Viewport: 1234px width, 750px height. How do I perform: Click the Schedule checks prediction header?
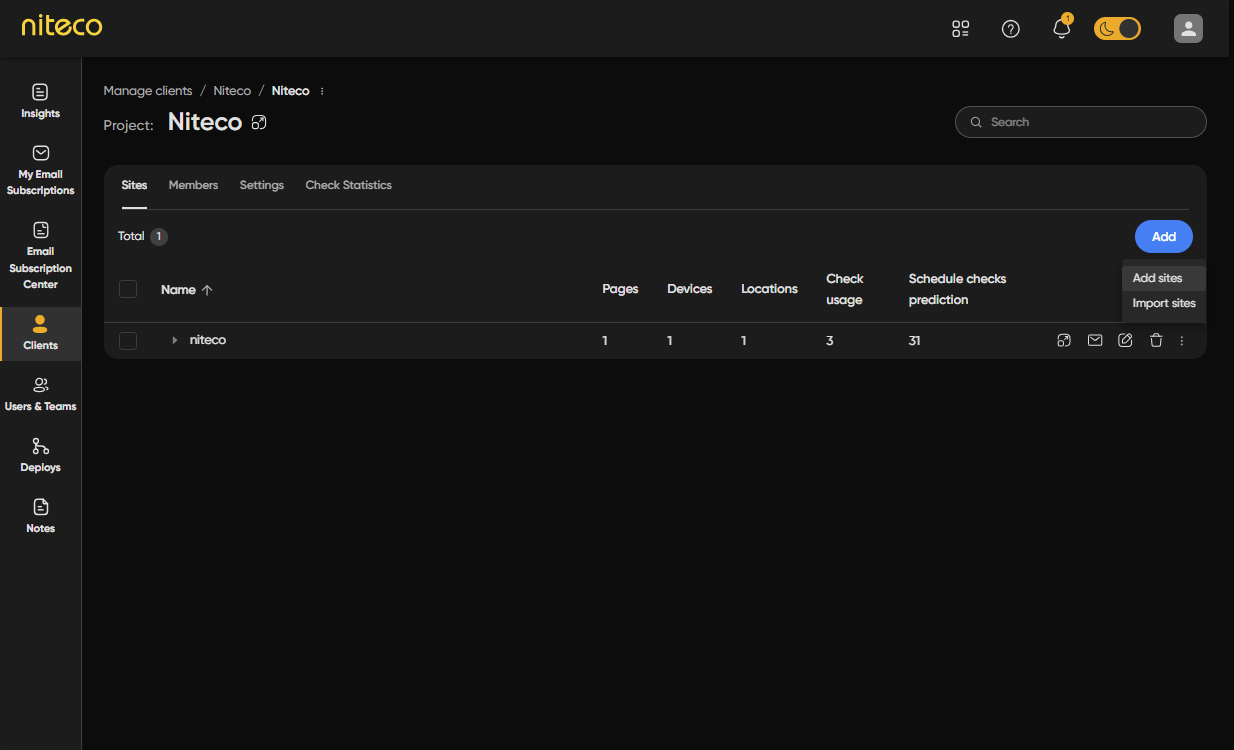pyautogui.click(x=957, y=289)
